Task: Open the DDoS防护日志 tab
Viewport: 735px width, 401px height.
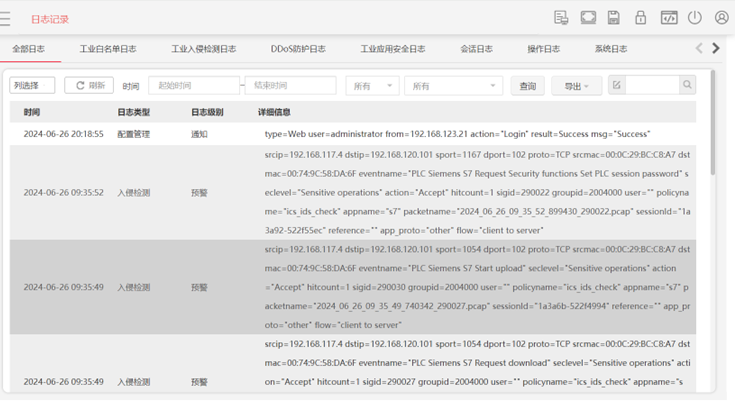Action: 298,49
